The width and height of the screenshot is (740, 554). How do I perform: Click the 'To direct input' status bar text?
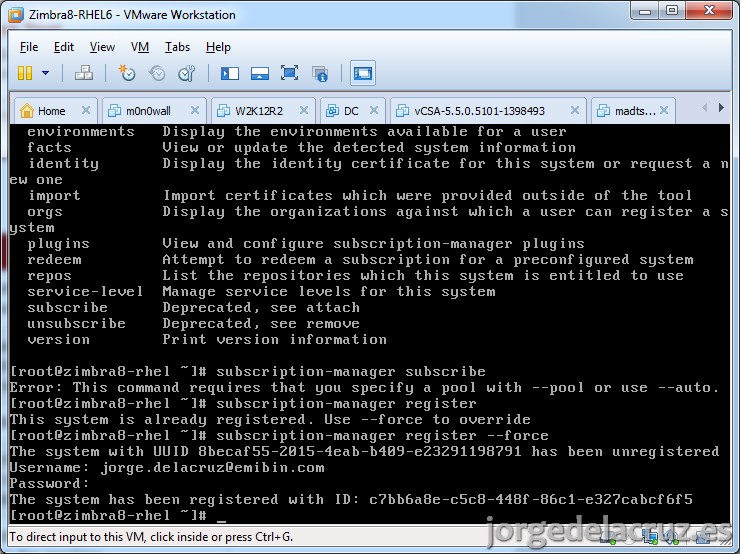click(x=151, y=537)
